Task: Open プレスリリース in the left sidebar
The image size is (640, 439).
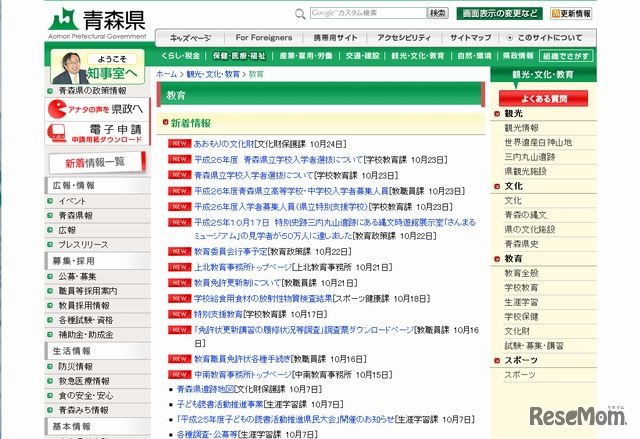Action: [83, 245]
